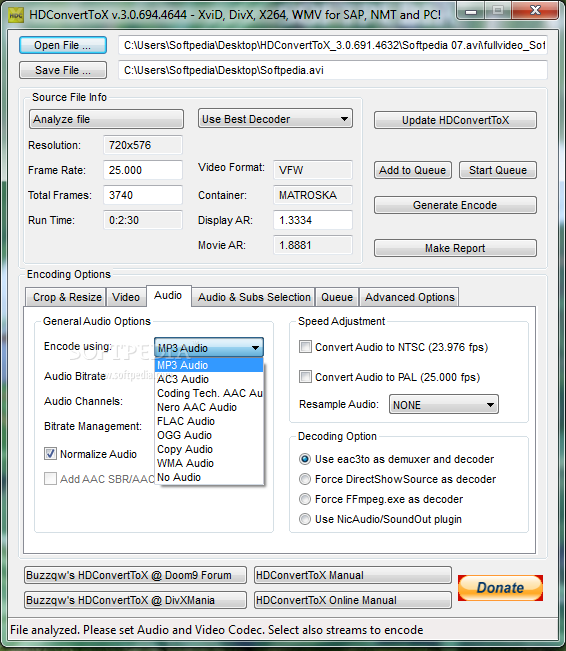
Task: Choose Copy Audio option
Action: click(x=209, y=449)
